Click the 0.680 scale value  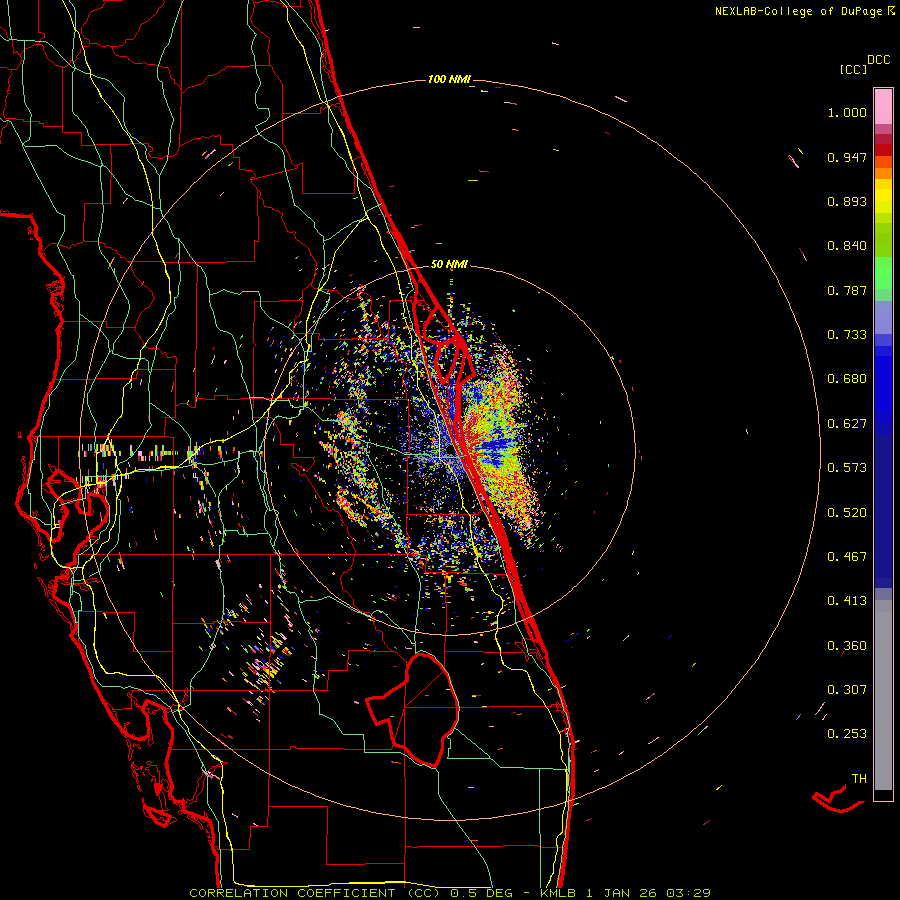pyautogui.click(x=847, y=379)
